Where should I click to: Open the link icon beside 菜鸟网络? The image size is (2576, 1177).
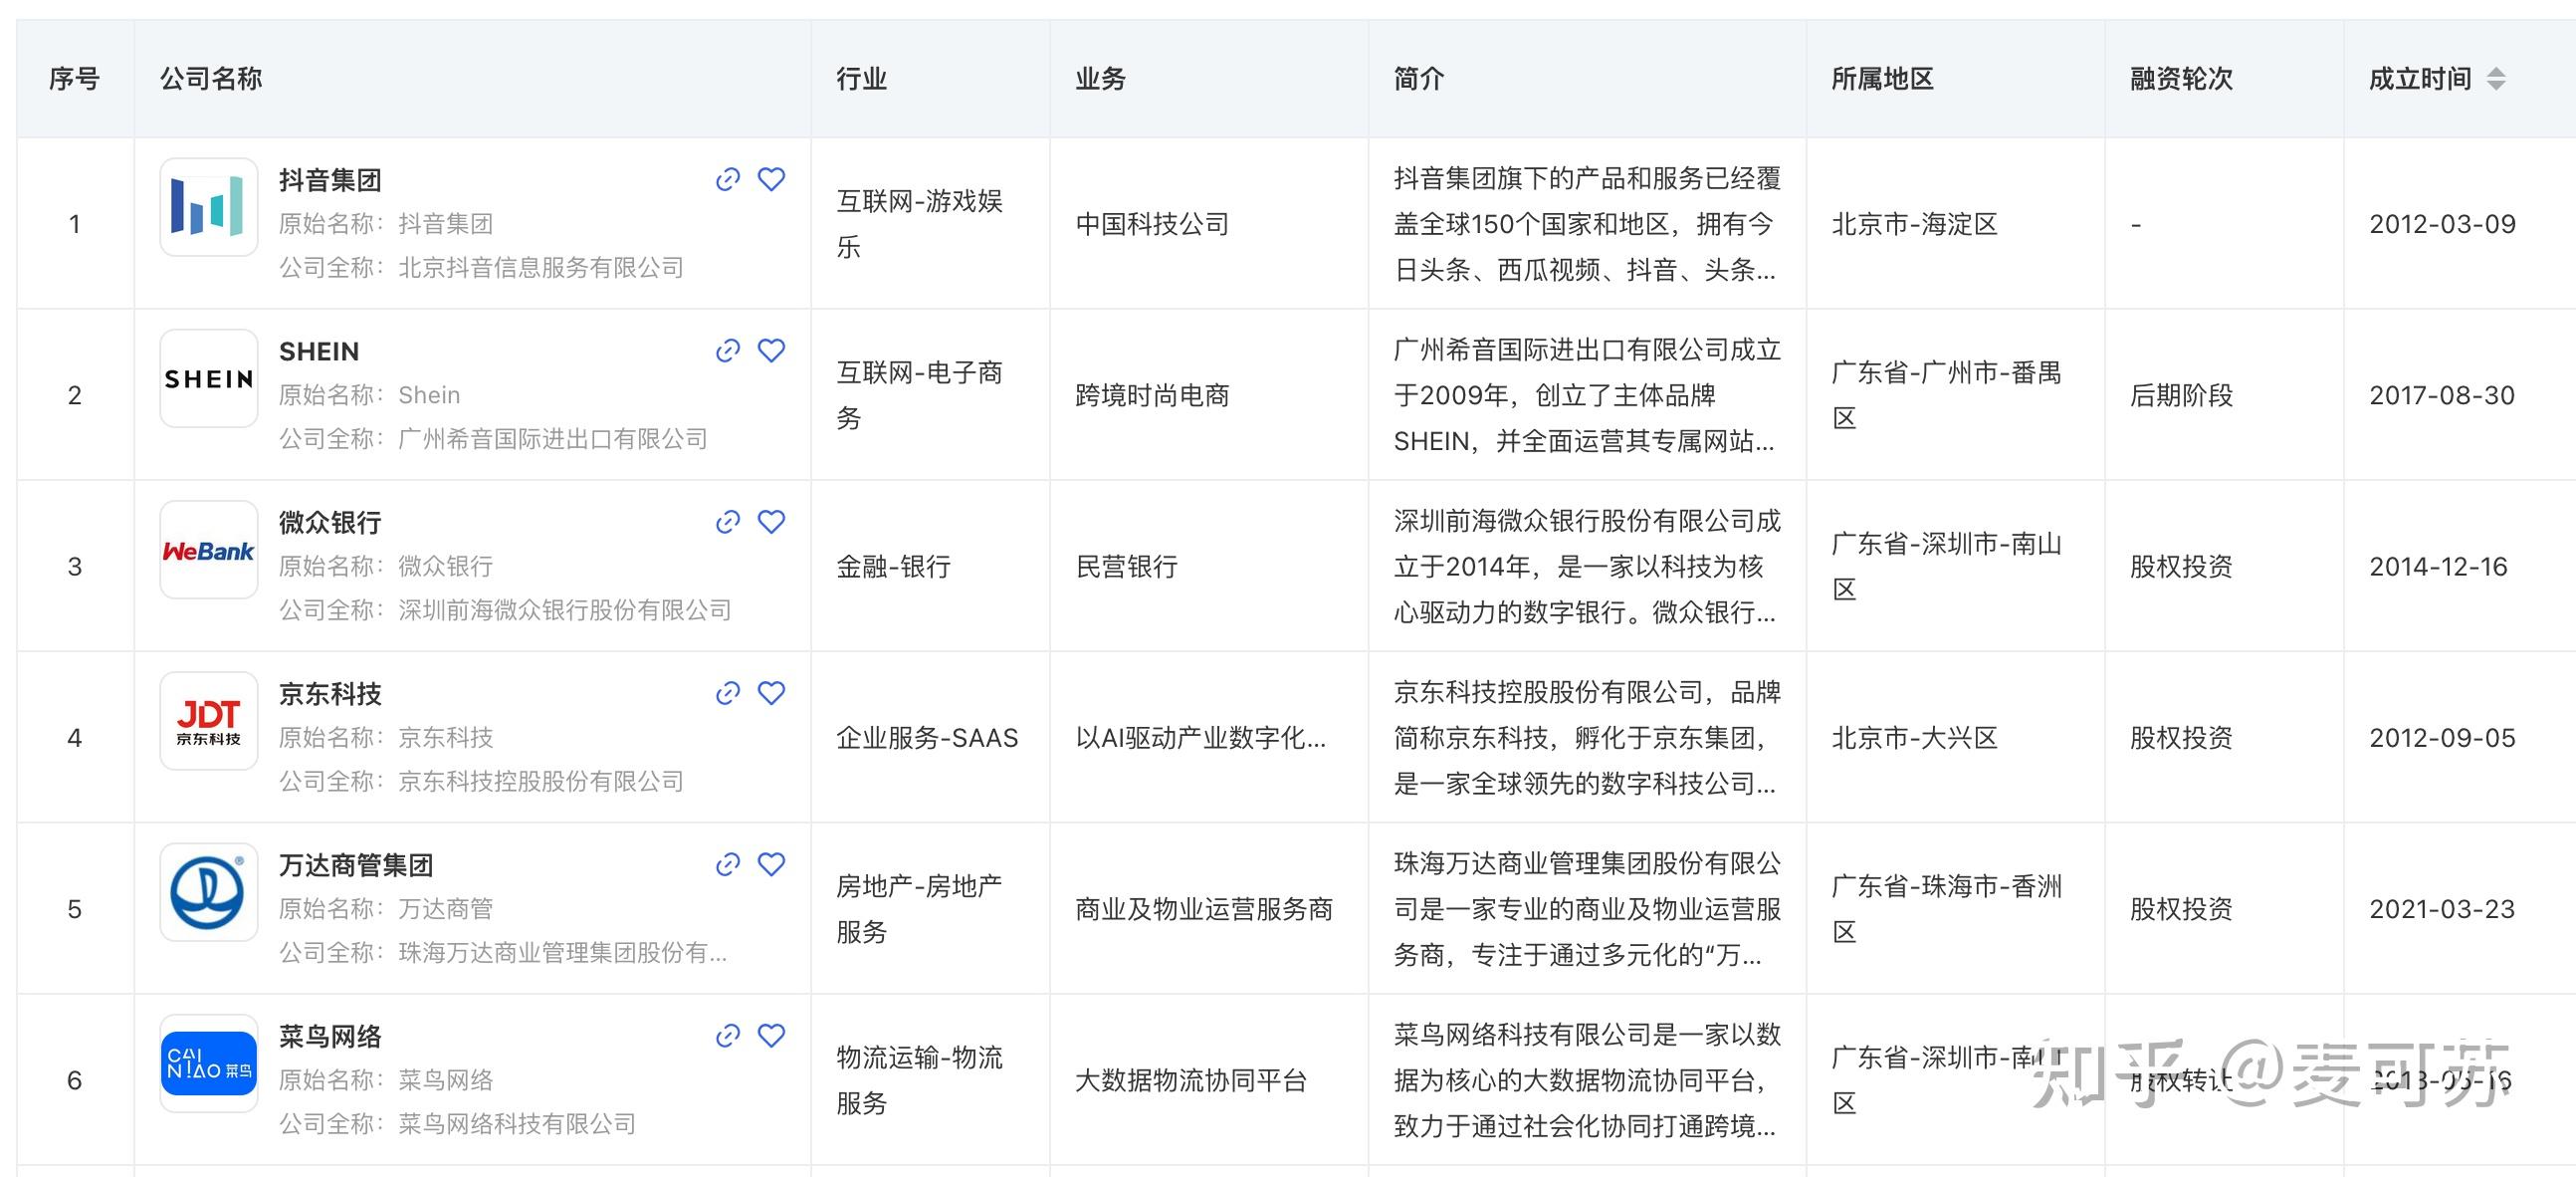click(728, 1036)
